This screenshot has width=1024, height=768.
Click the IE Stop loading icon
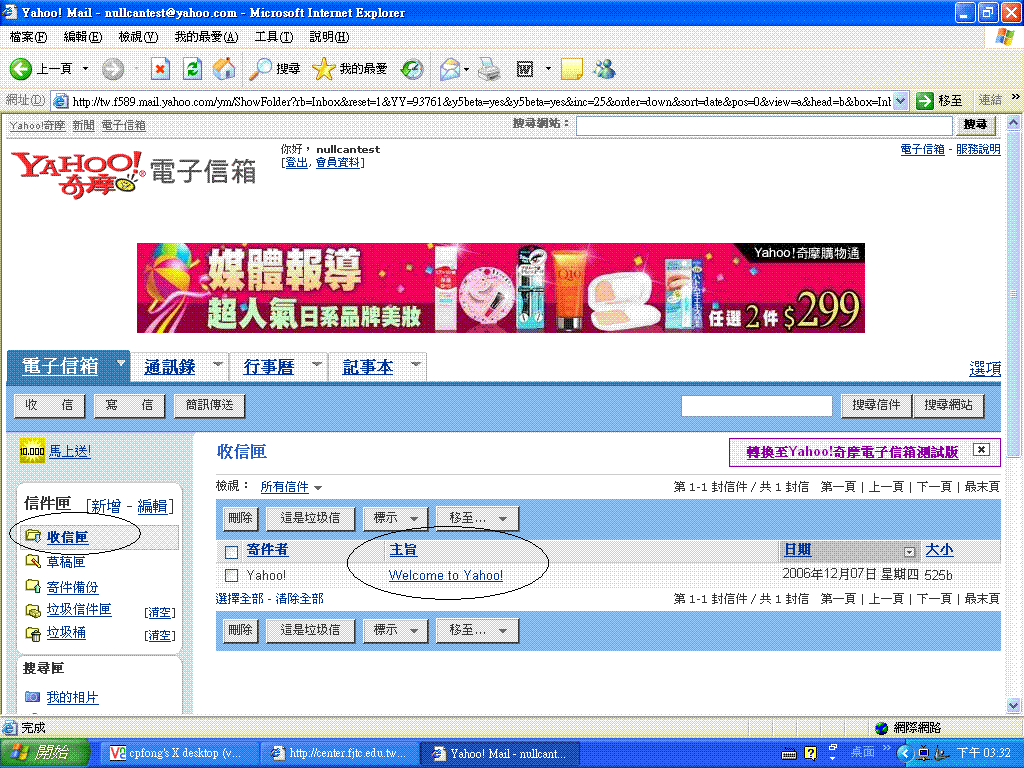click(160, 69)
